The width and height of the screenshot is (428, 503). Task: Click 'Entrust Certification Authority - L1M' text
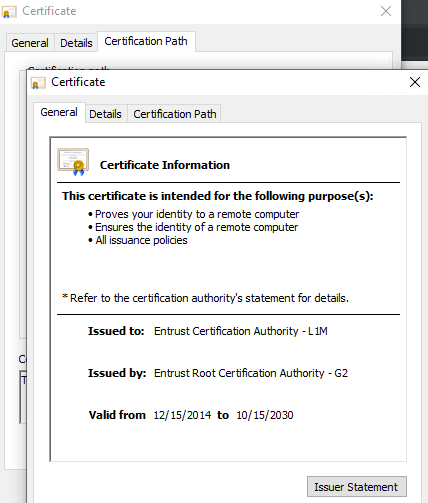(x=241, y=331)
